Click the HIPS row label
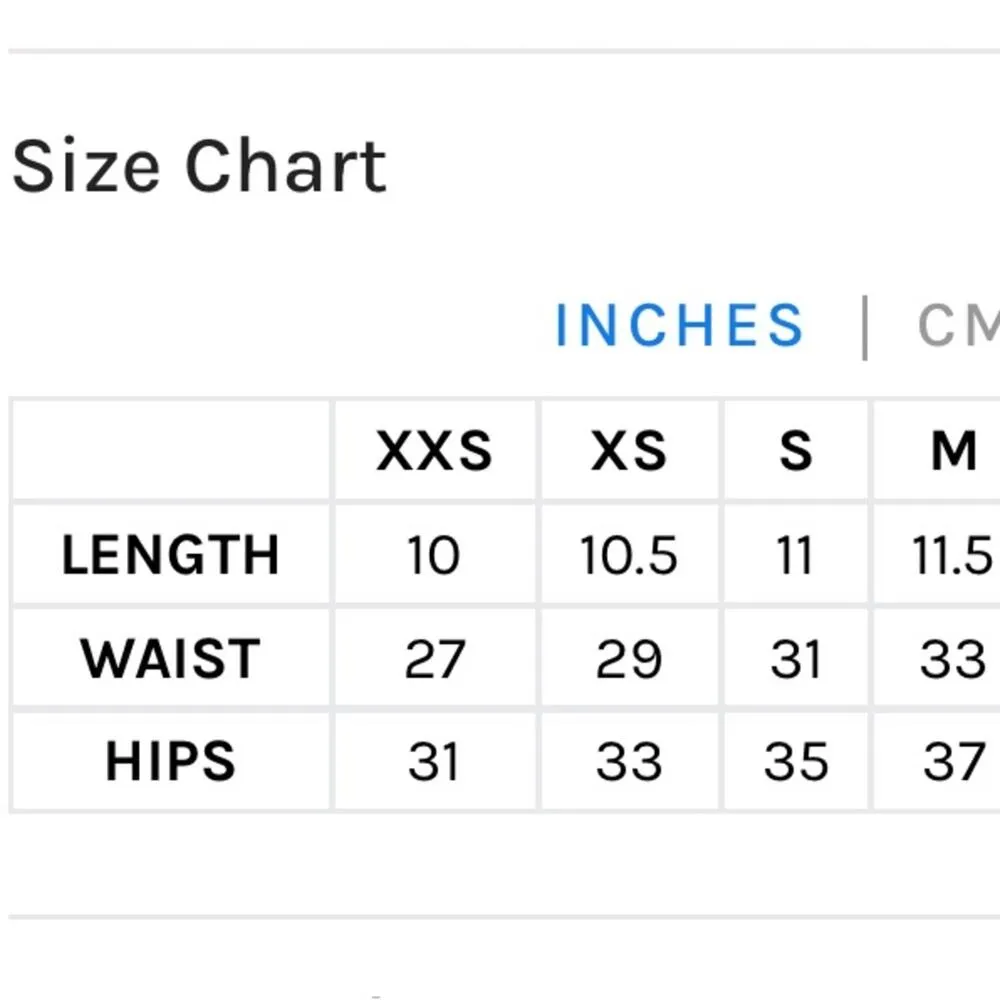The height and width of the screenshot is (1000, 1000). 171,762
